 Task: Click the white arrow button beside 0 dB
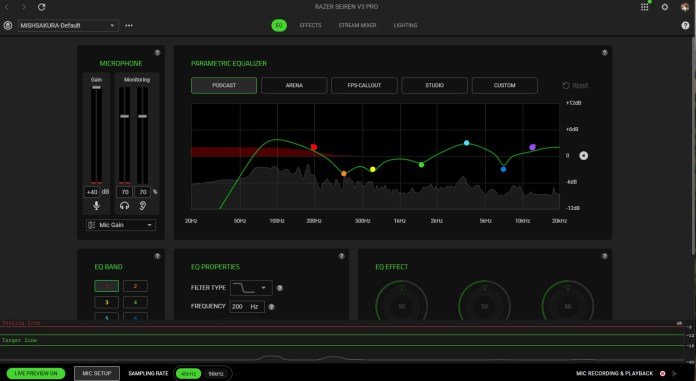(x=583, y=155)
